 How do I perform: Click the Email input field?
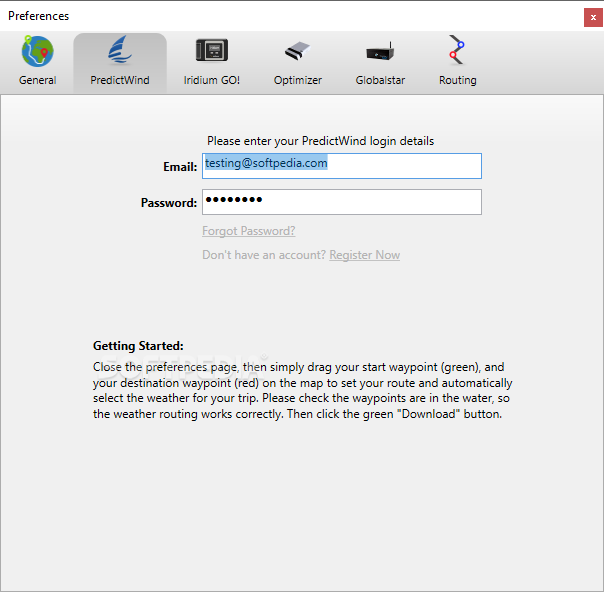[x=342, y=166]
